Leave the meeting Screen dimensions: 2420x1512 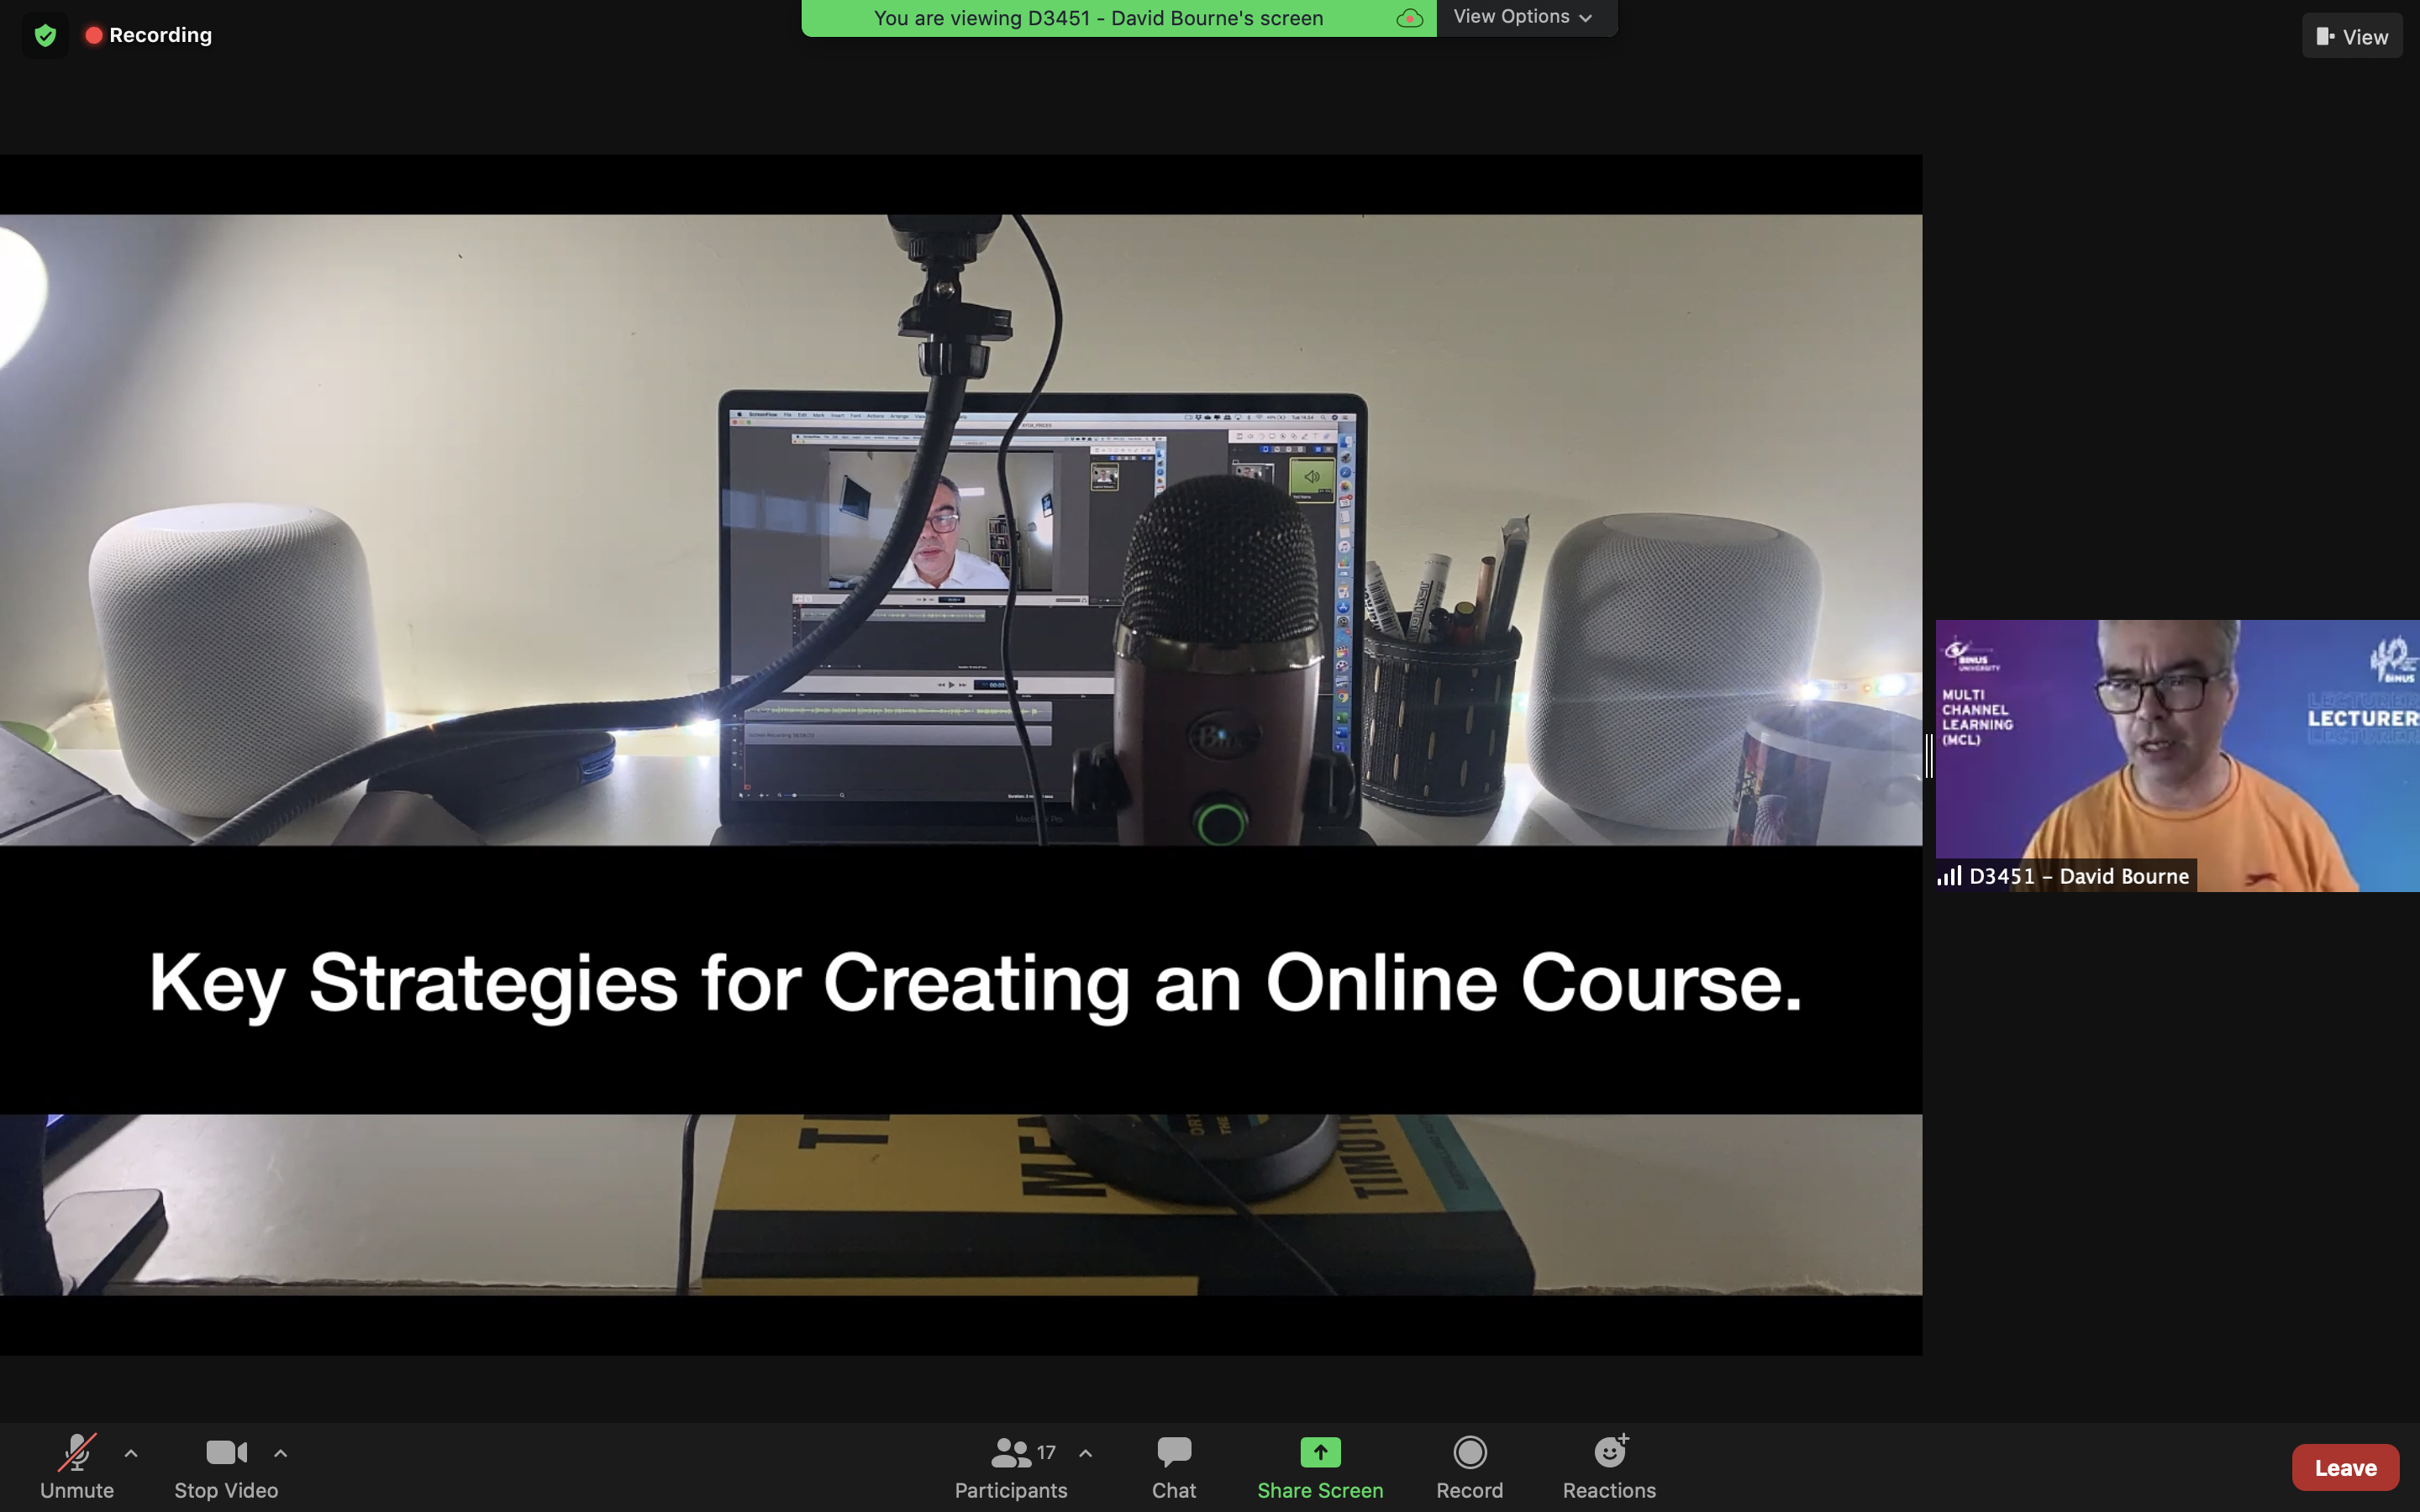pos(2344,1467)
